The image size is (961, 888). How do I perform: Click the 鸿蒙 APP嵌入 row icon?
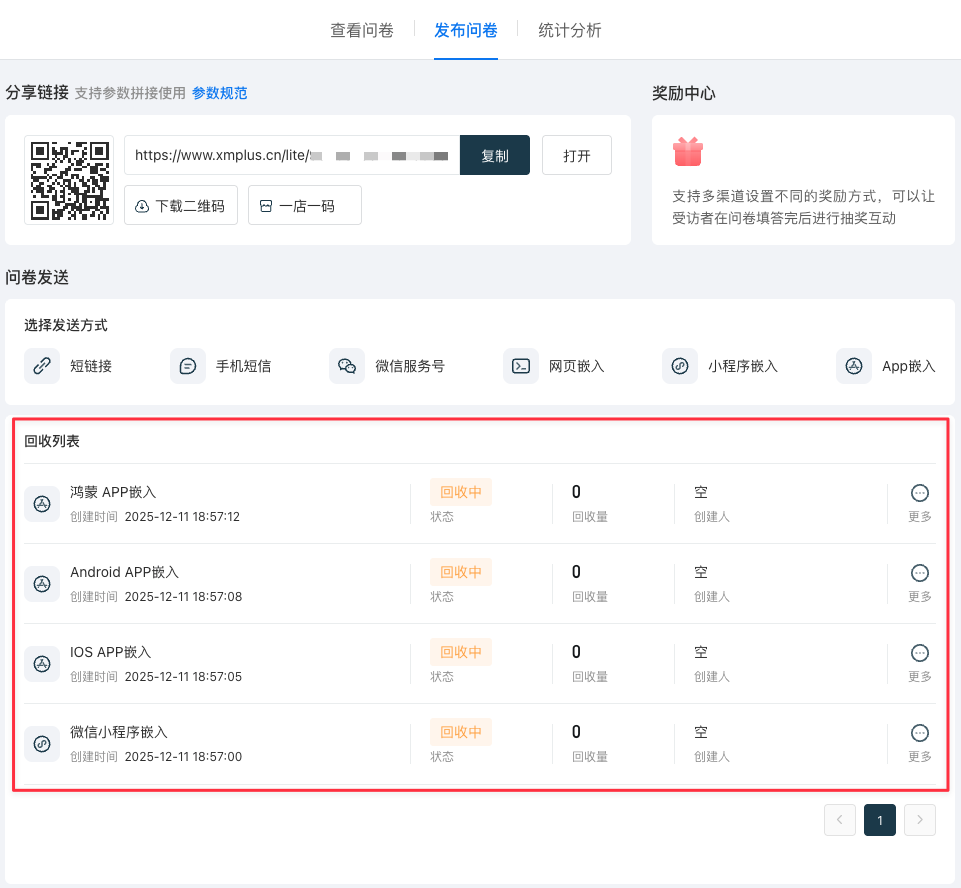[x=42, y=503]
